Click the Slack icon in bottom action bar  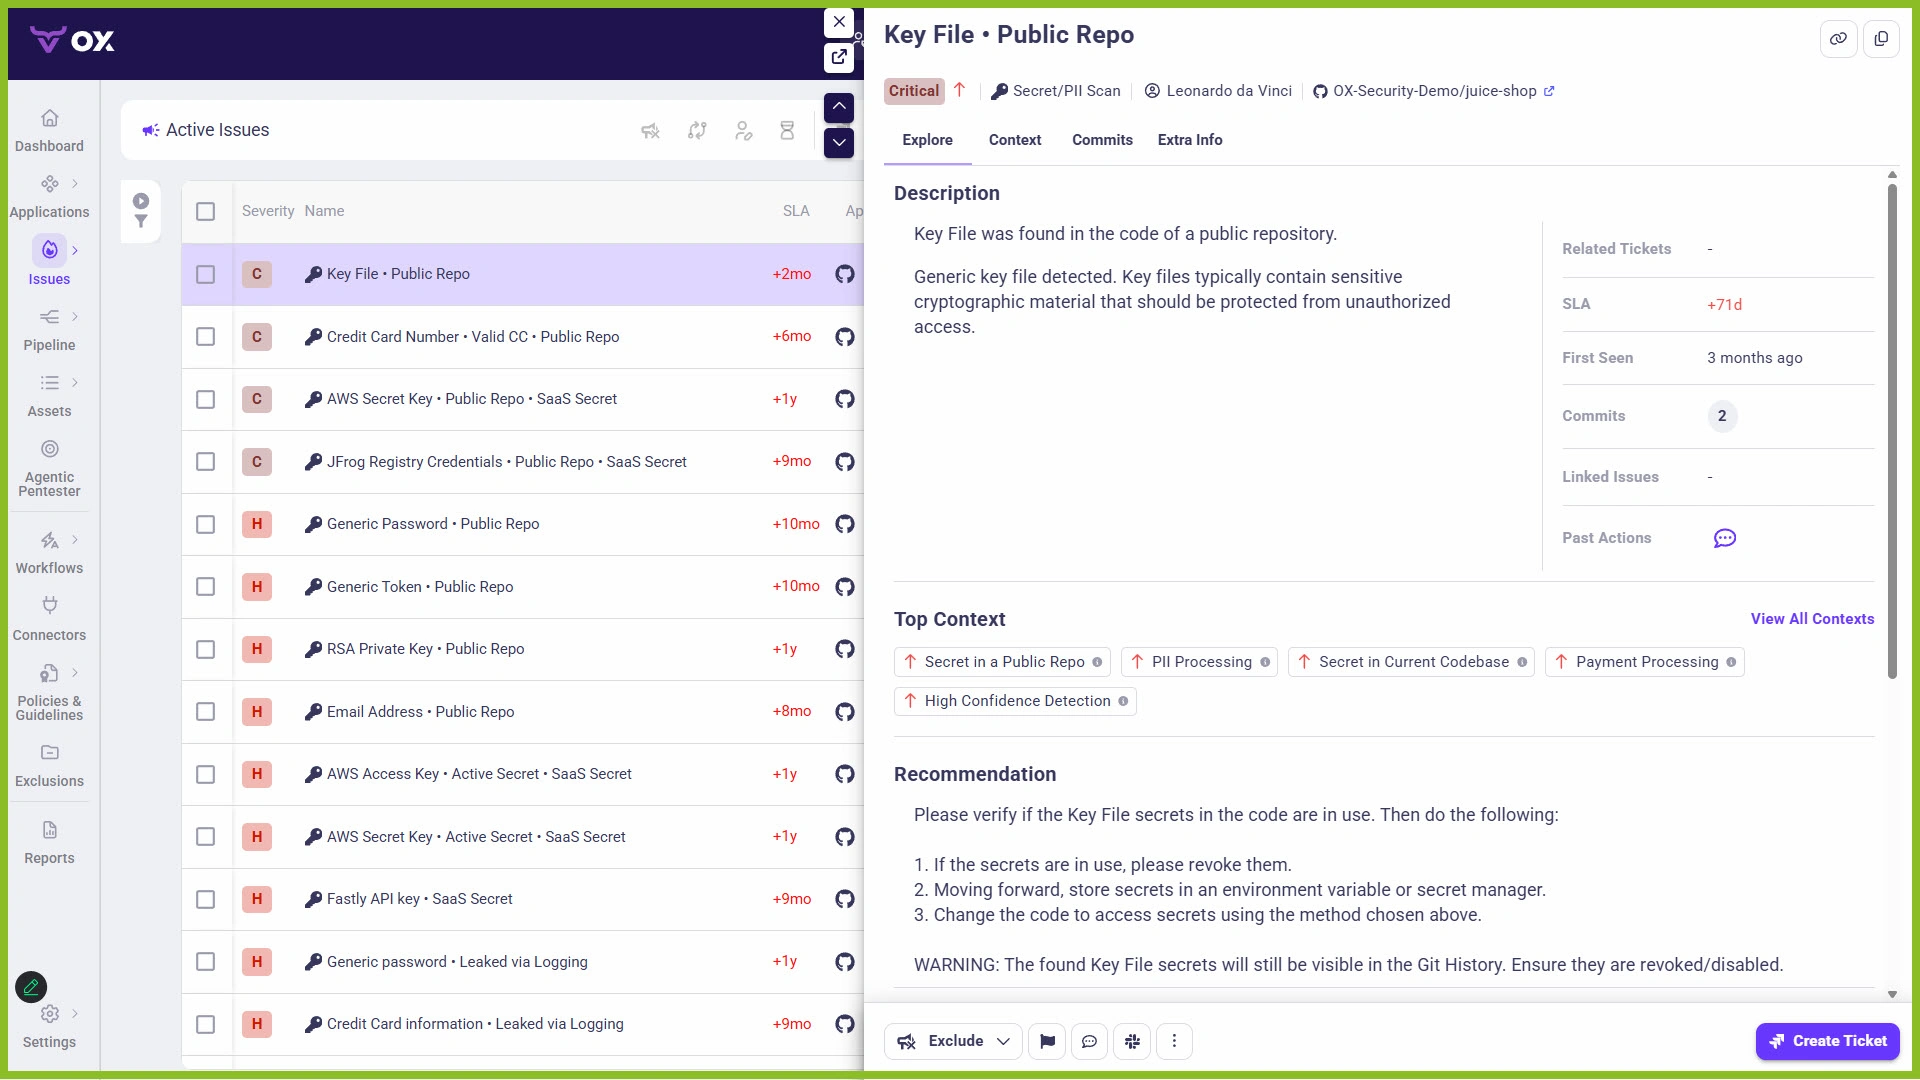click(1132, 1041)
